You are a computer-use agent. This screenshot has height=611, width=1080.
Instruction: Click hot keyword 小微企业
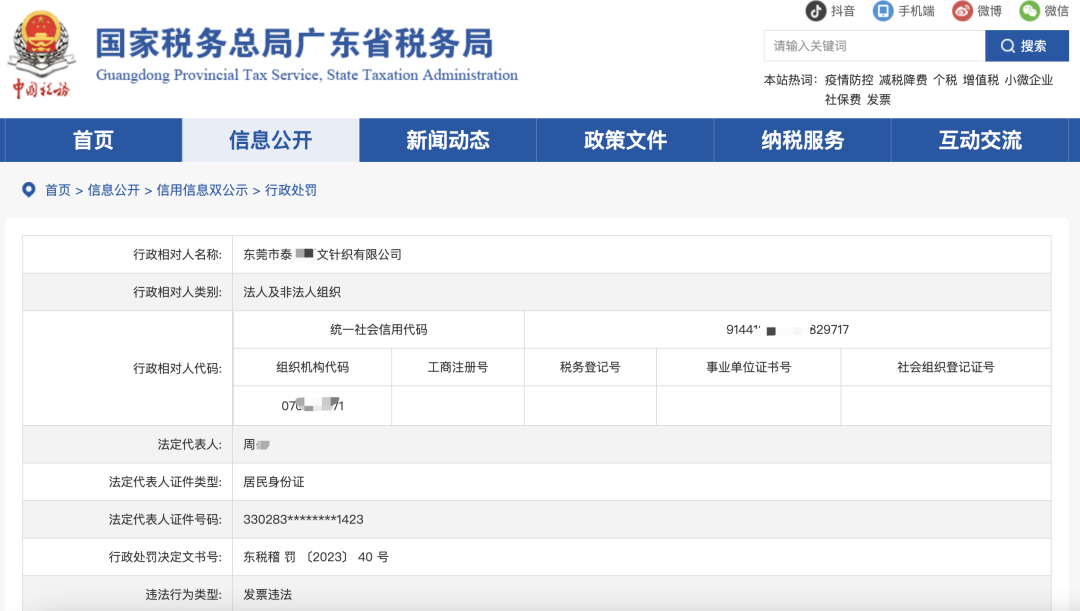1028,80
